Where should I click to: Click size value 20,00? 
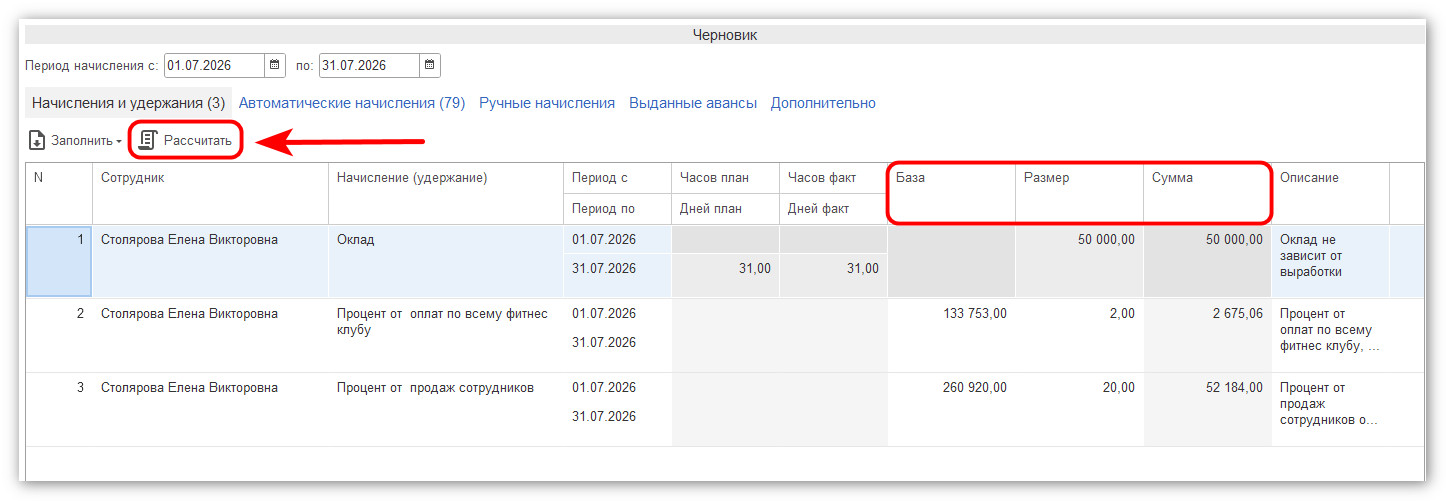1079,409
